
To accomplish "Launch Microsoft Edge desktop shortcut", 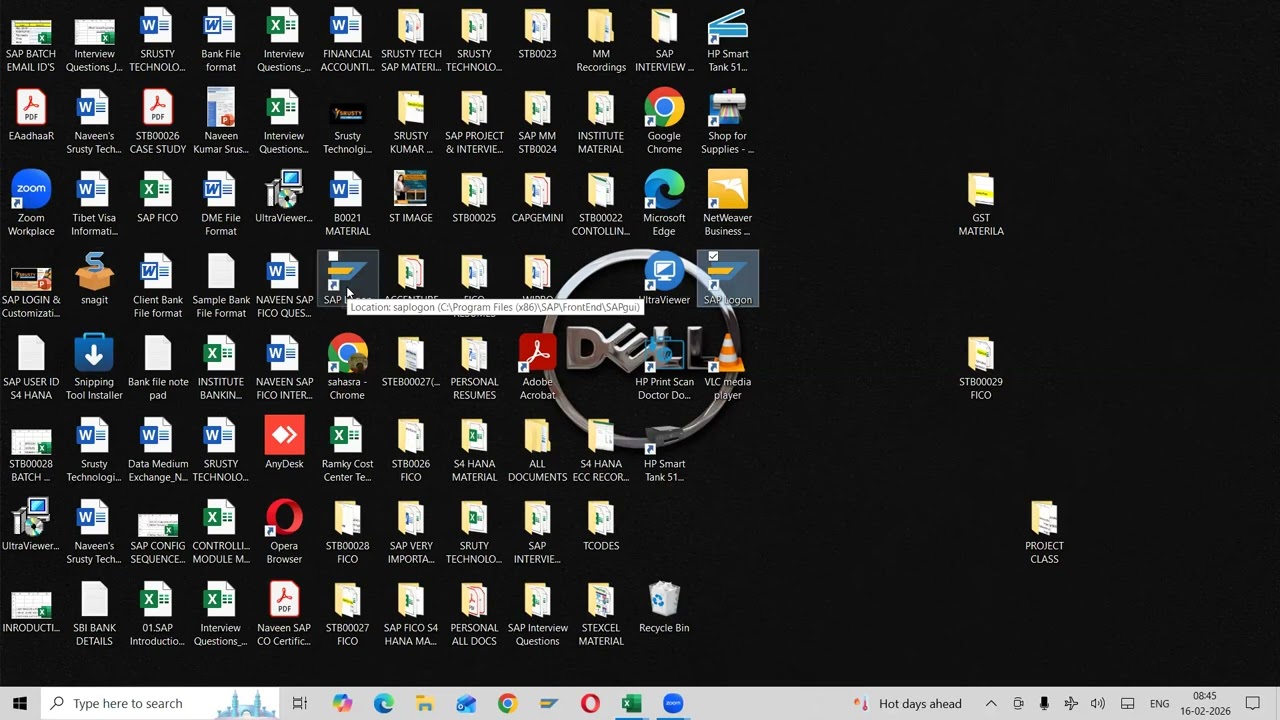I will click(664, 204).
